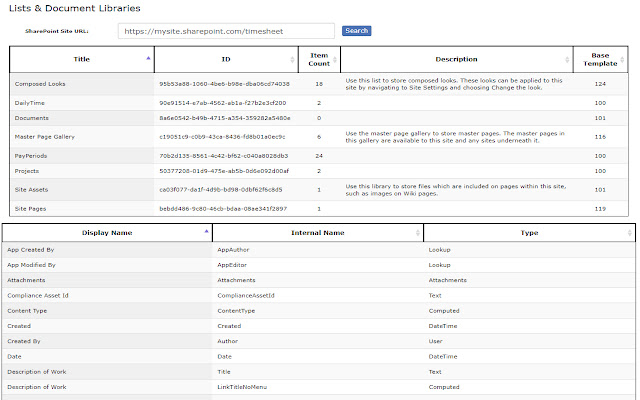Select the DailyTime list title

(x=29, y=103)
